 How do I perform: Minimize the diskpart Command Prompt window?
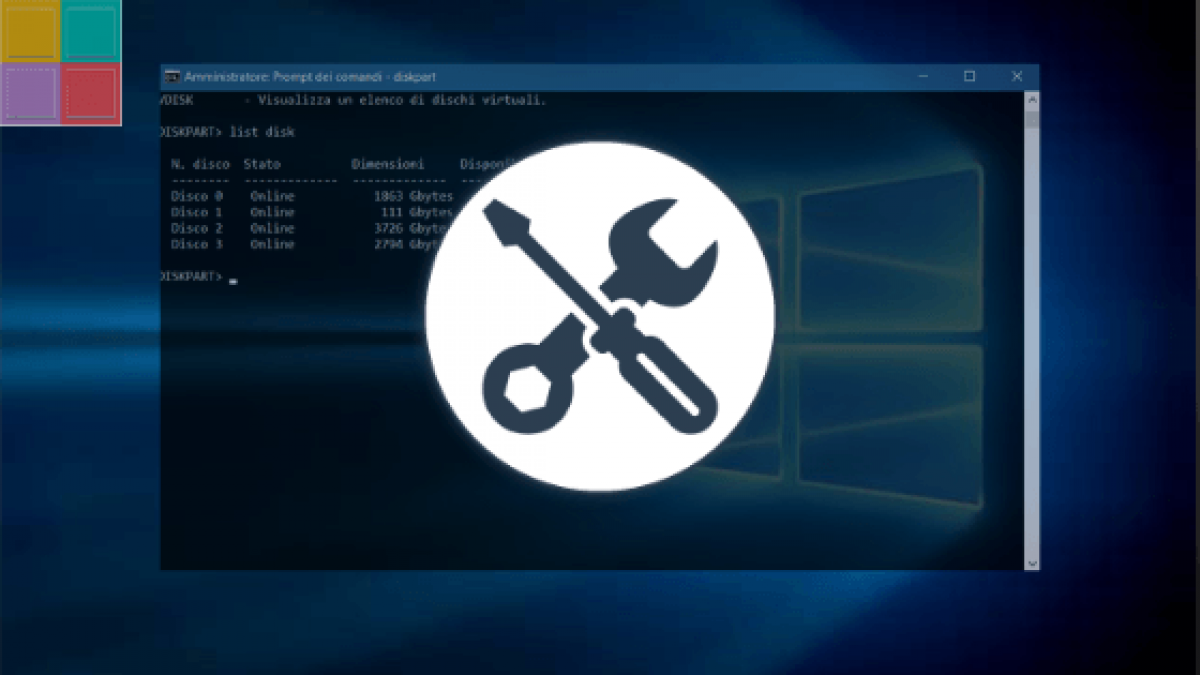[922, 77]
